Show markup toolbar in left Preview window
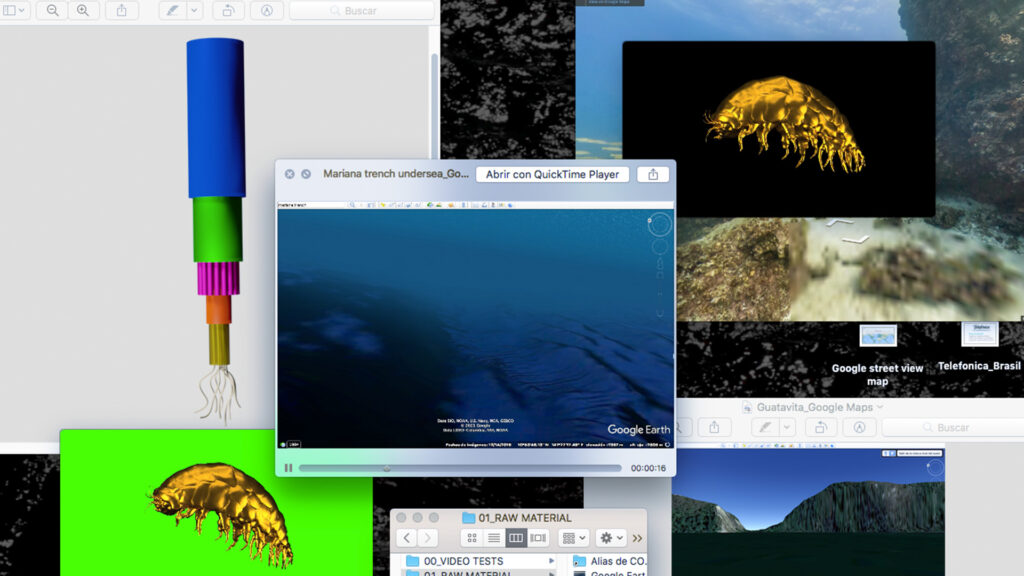Image resolution: width=1024 pixels, height=576 pixels. 266,10
